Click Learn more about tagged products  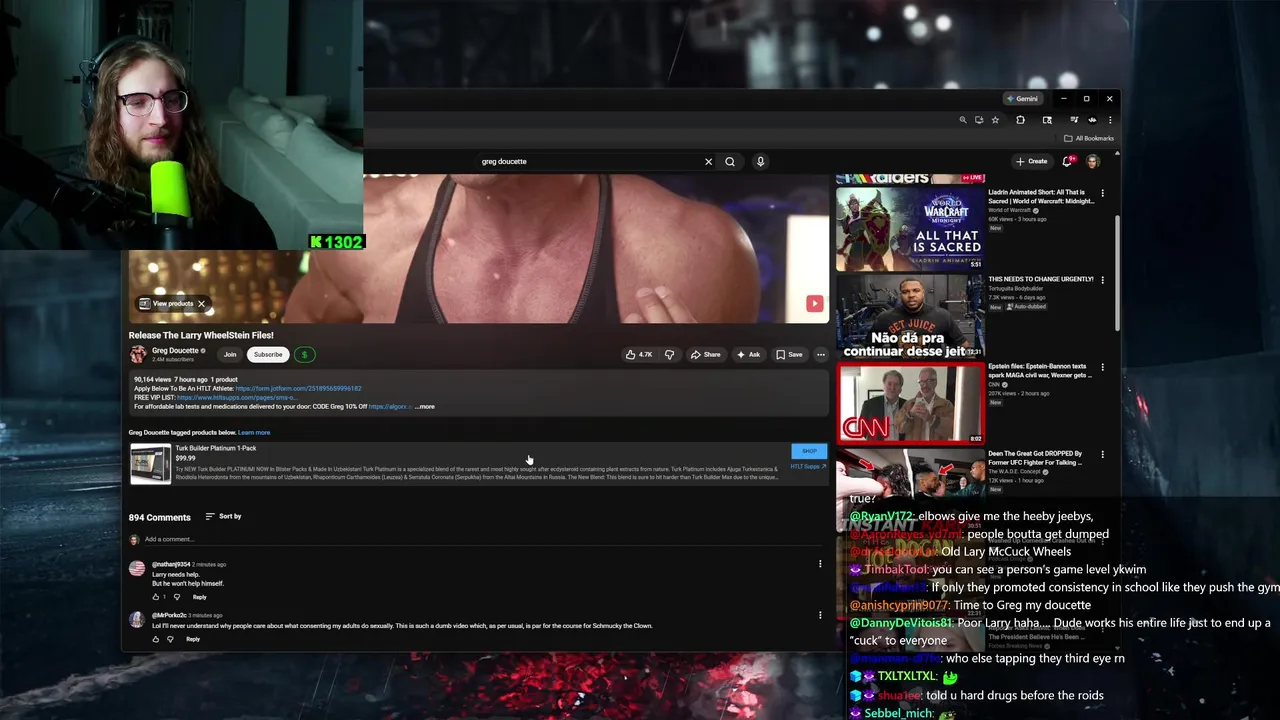pyautogui.click(x=254, y=432)
